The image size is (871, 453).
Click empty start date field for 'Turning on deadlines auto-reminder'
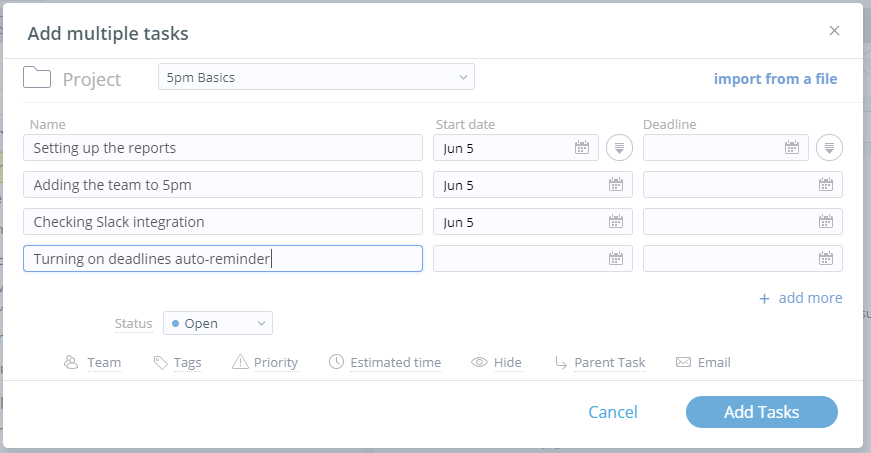pyautogui.click(x=533, y=259)
